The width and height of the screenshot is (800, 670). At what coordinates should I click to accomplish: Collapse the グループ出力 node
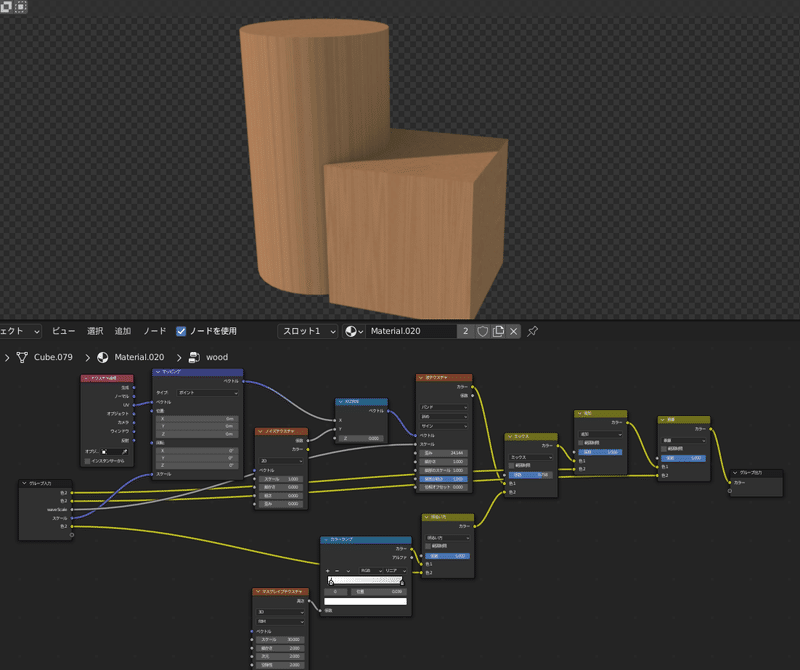[735, 473]
